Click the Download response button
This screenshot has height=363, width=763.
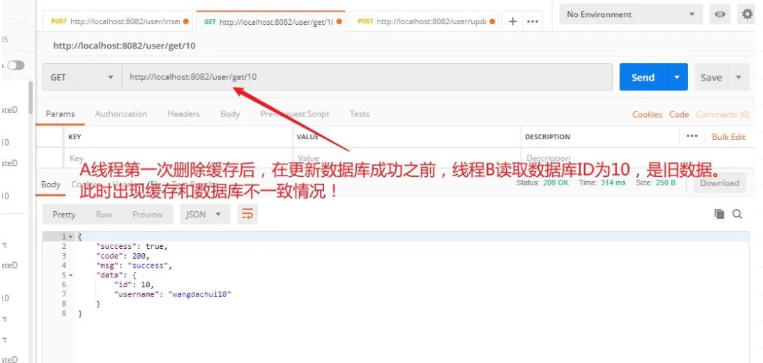click(x=719, y=183)
